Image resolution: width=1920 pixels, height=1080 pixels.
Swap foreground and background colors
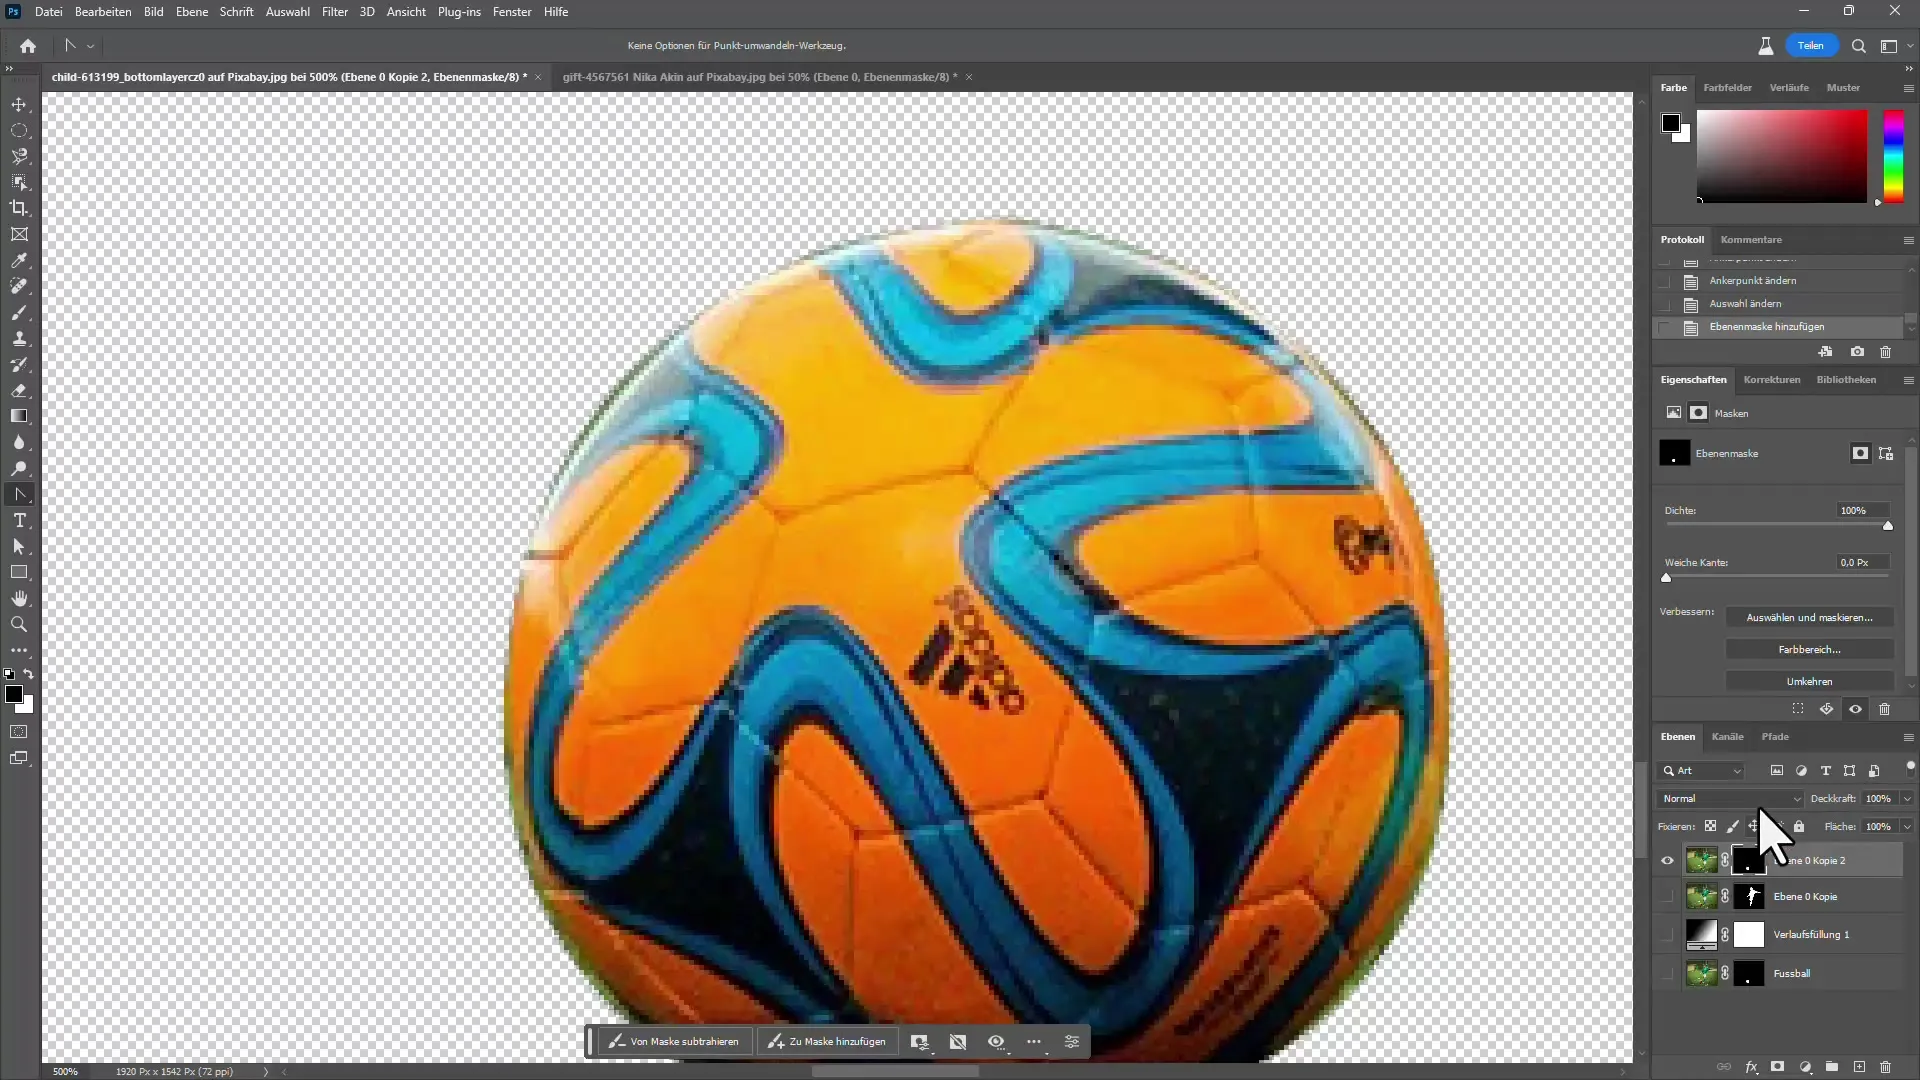[x=29, y=674]
